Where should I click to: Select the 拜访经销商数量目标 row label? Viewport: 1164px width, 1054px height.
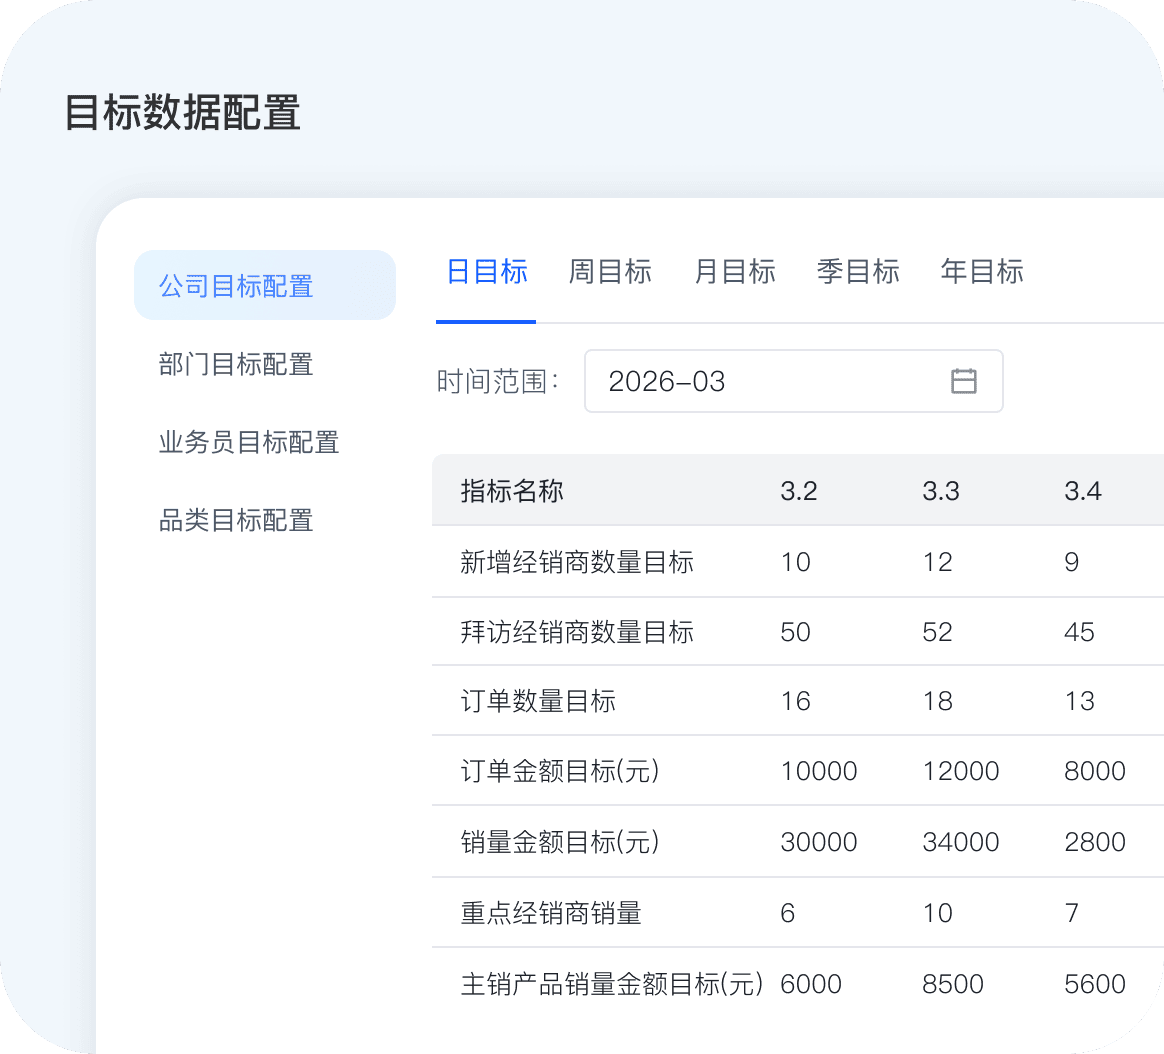tap(577, 632)
